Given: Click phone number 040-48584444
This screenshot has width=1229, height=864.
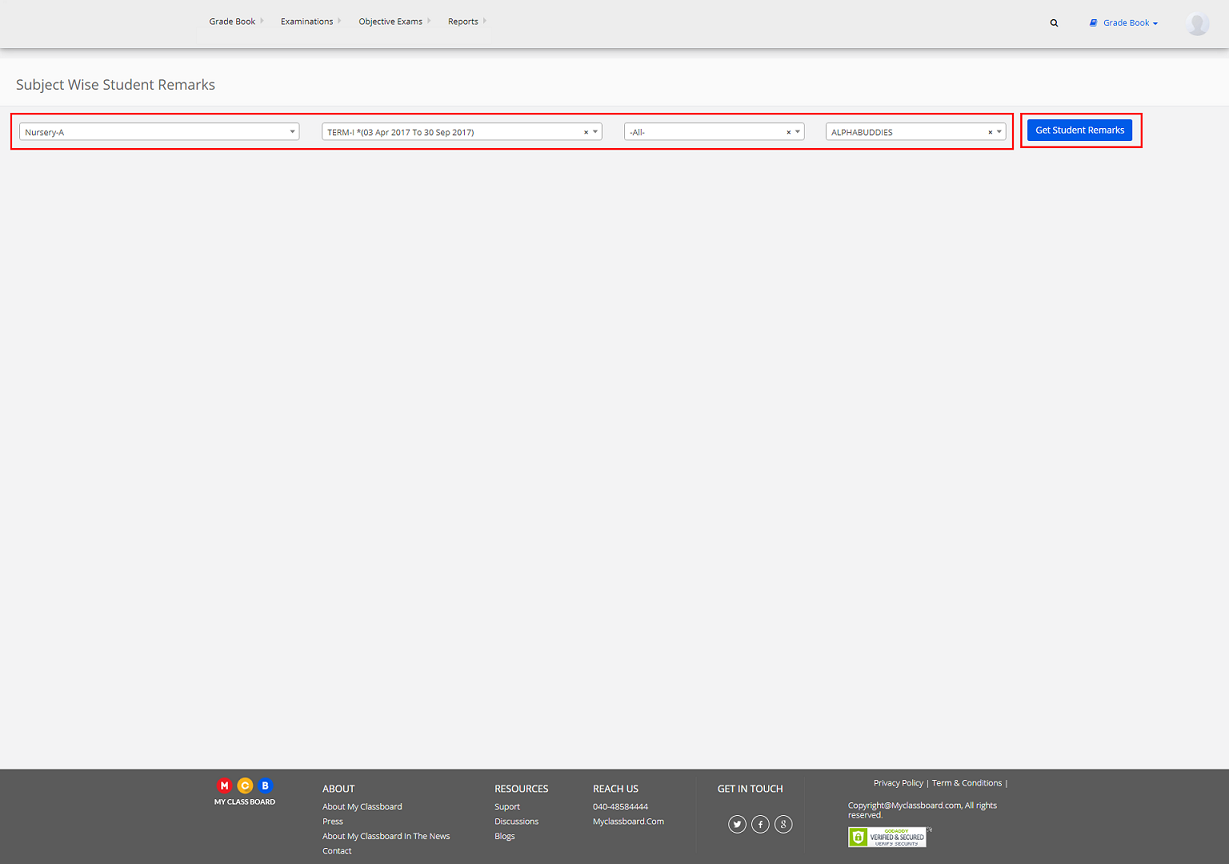Looking at the screenshot, I should 620,807.
